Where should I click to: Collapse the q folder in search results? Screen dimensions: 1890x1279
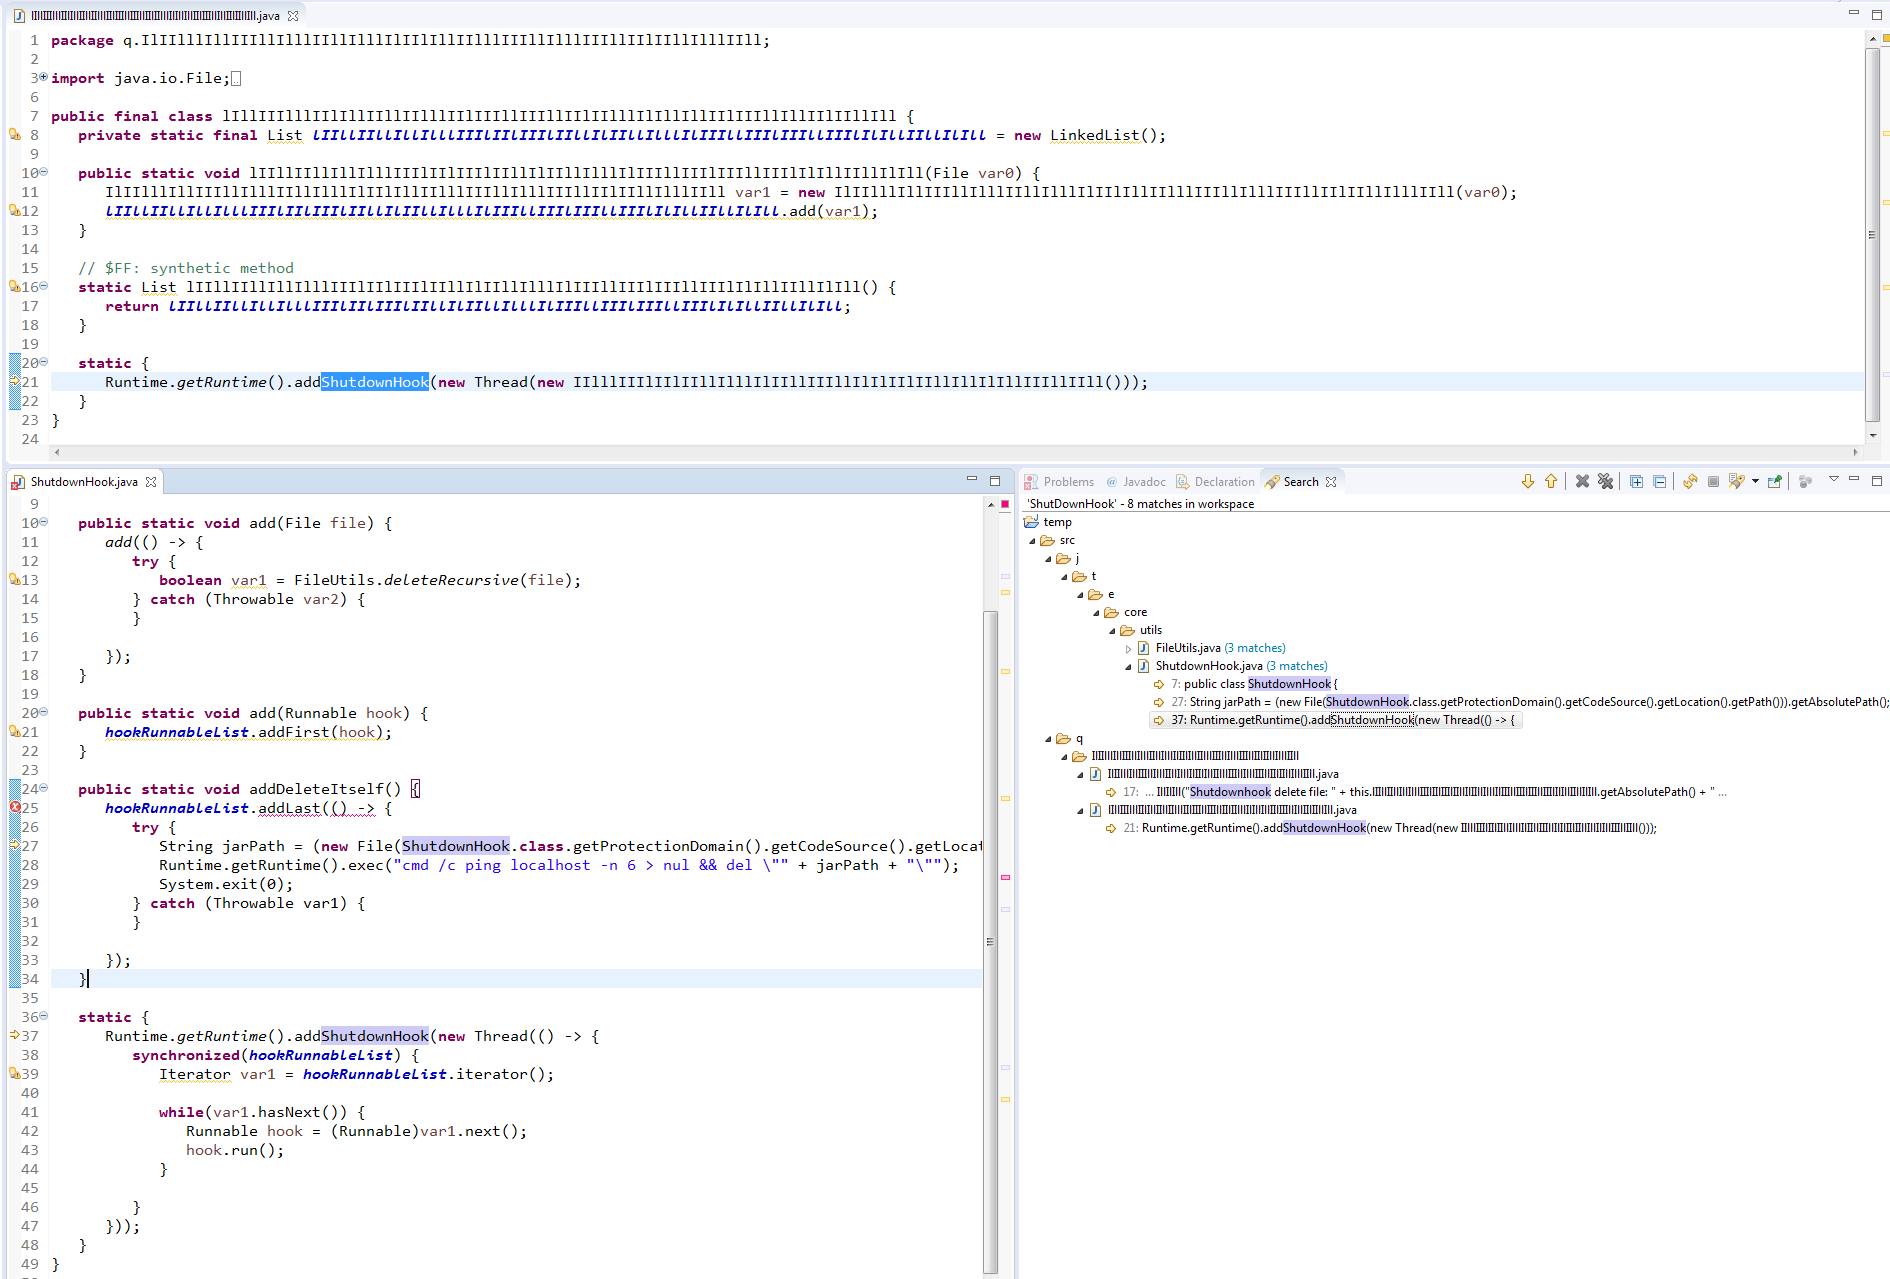click(1048, 740)
